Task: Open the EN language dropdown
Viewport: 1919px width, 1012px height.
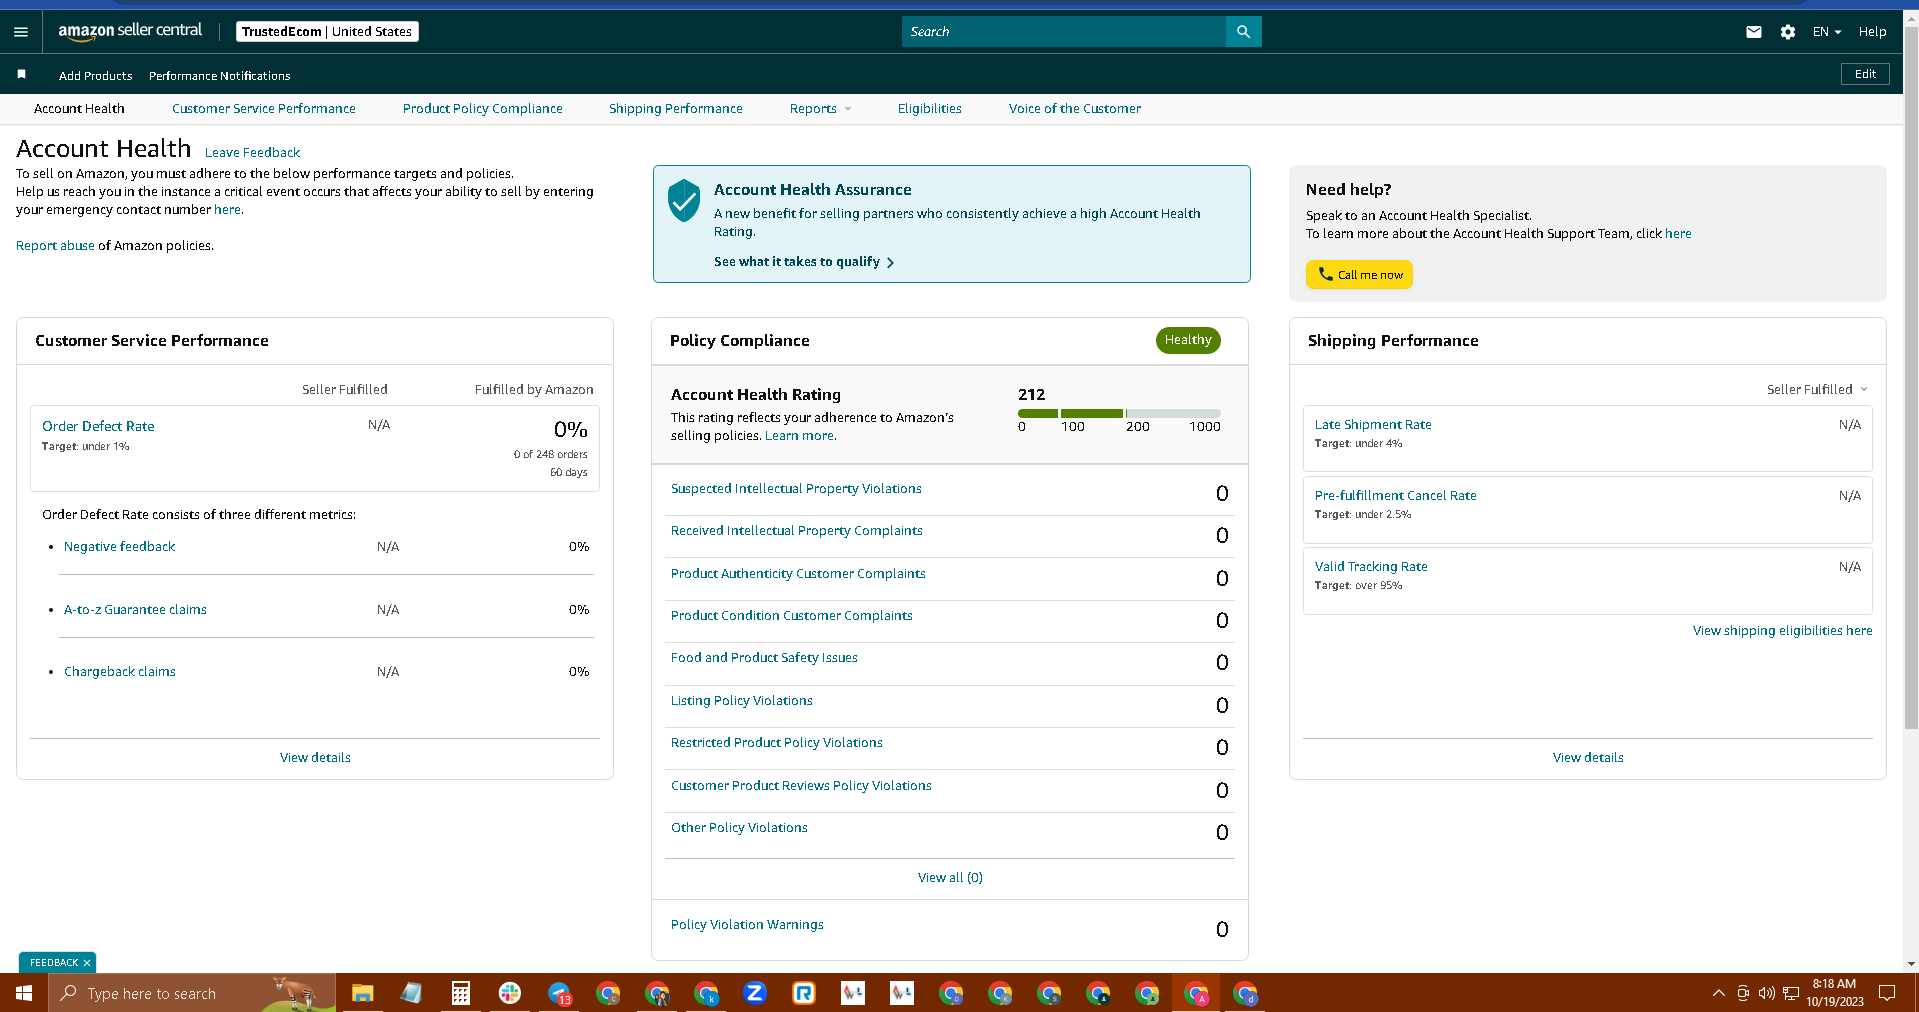Action: click(x=1826, y=32)
